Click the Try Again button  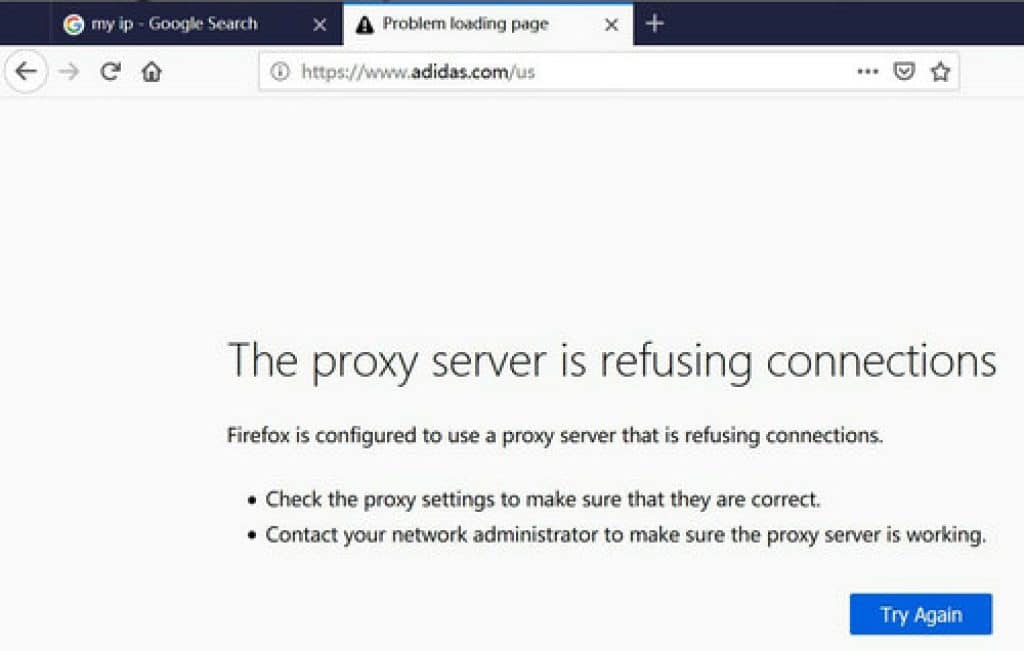pos(921,614)
